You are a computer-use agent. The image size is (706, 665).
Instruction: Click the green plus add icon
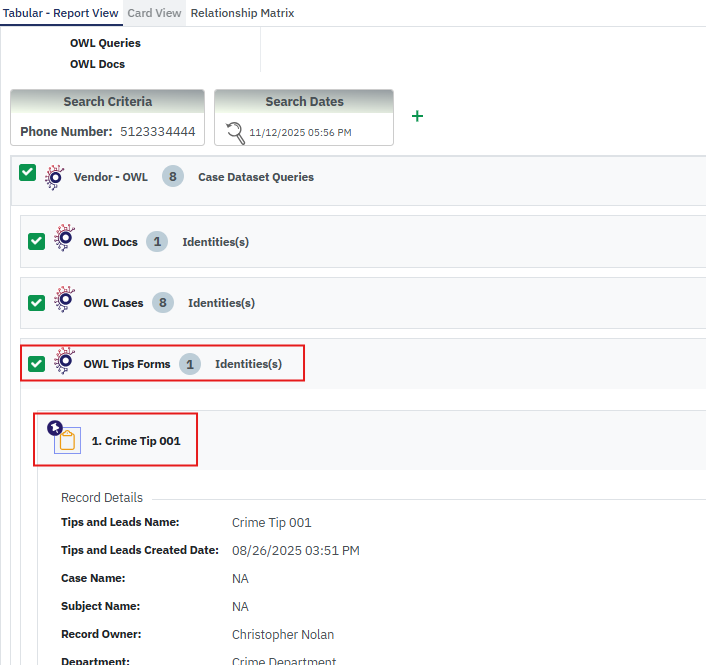tap(418, 116)
